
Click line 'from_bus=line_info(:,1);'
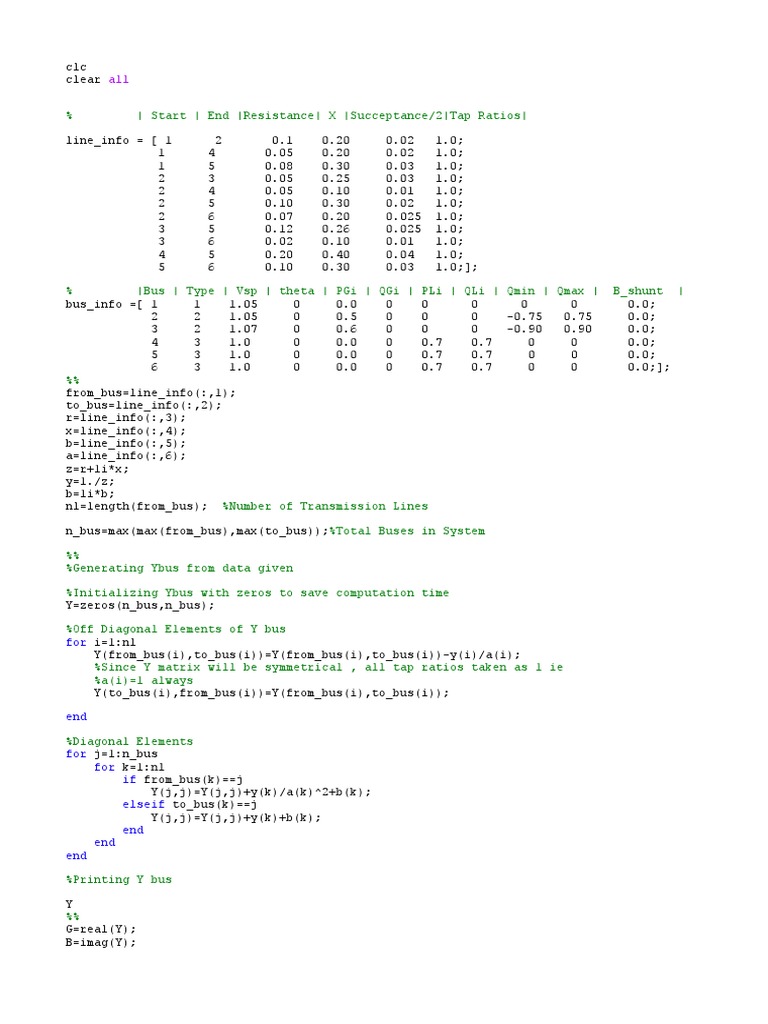(x=150, y=393)
